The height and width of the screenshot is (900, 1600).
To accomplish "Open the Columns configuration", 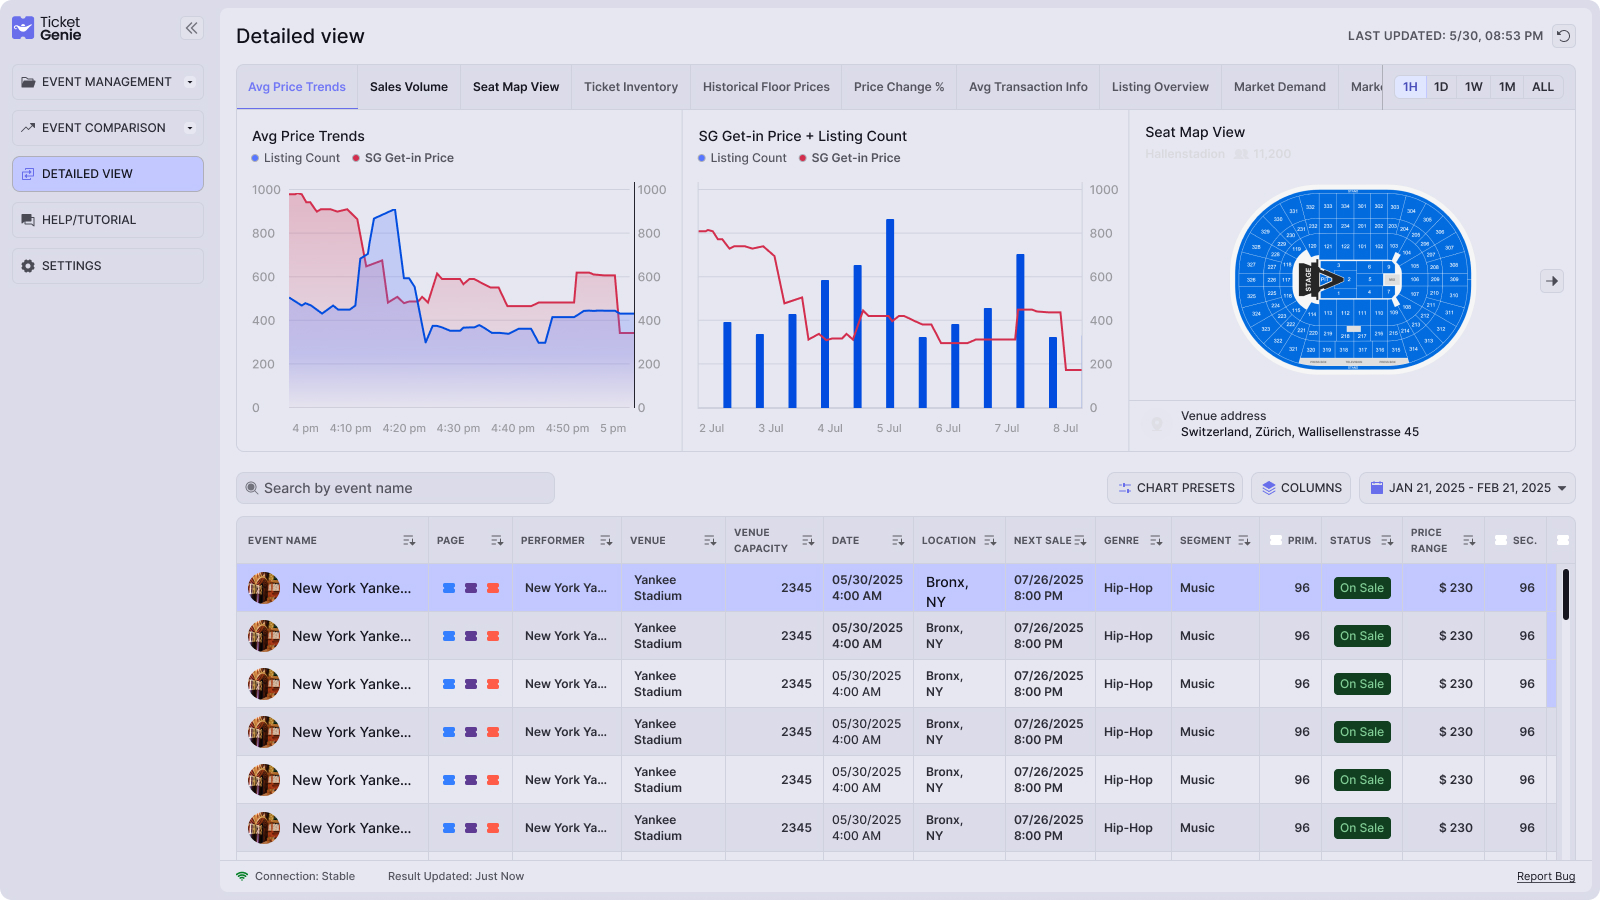I will click(x=1301, y=487).
